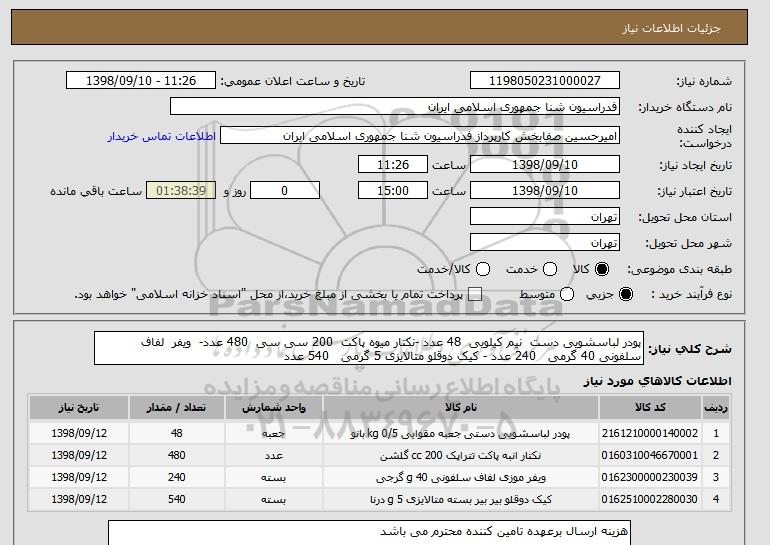
Task: Click the پودر لباسشویی دستی item name
Action: 461,434
